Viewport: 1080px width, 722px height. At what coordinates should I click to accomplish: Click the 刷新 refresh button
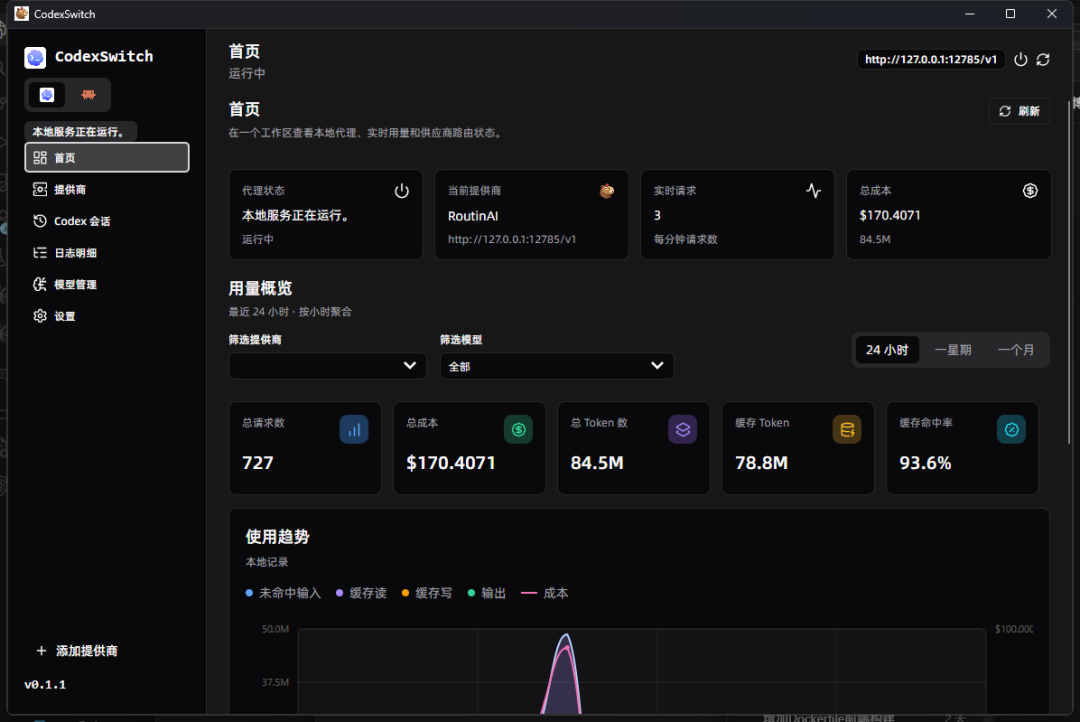pyautogui.click(x=1019, y=111)
